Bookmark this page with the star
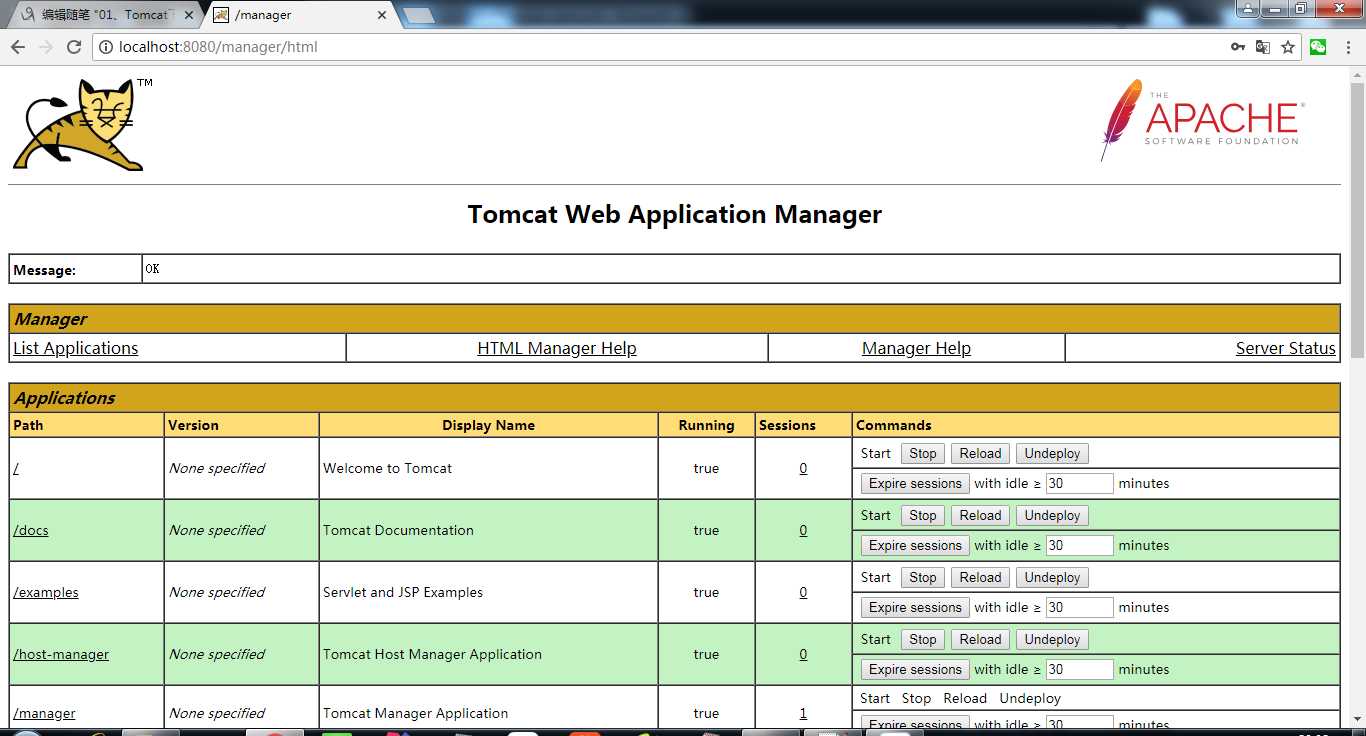 click(1288, 47)
